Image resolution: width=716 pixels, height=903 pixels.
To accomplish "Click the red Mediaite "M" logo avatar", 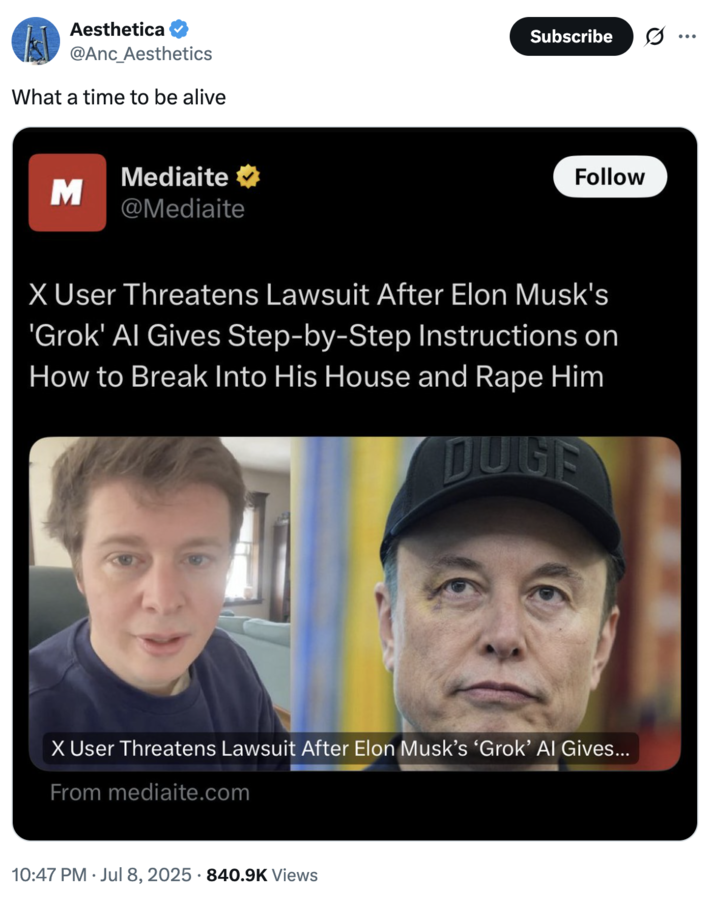I will click(x=68, y=191).
